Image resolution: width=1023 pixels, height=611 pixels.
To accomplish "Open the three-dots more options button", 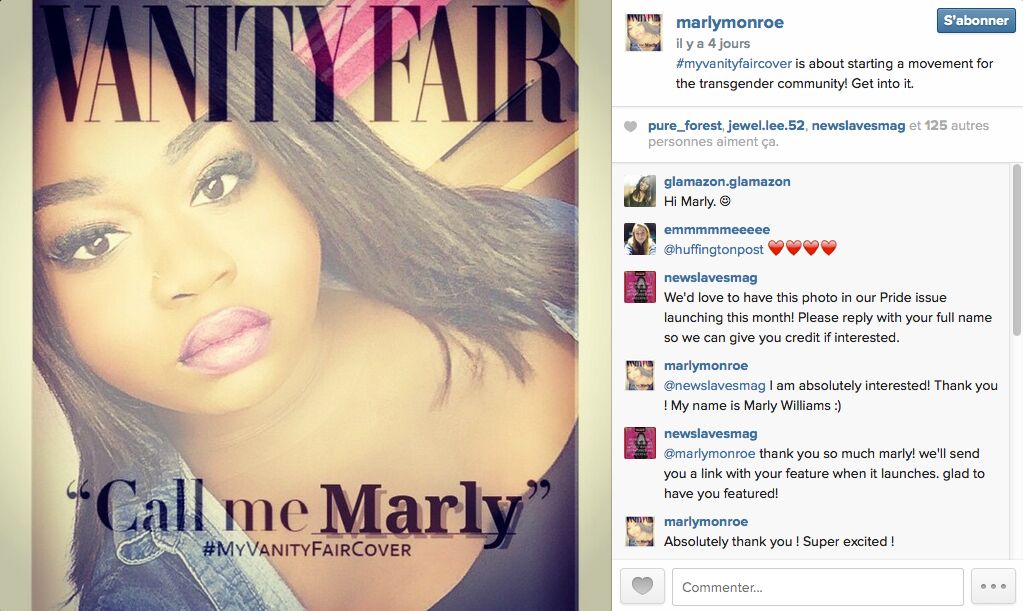I will [x=993, y=586].
